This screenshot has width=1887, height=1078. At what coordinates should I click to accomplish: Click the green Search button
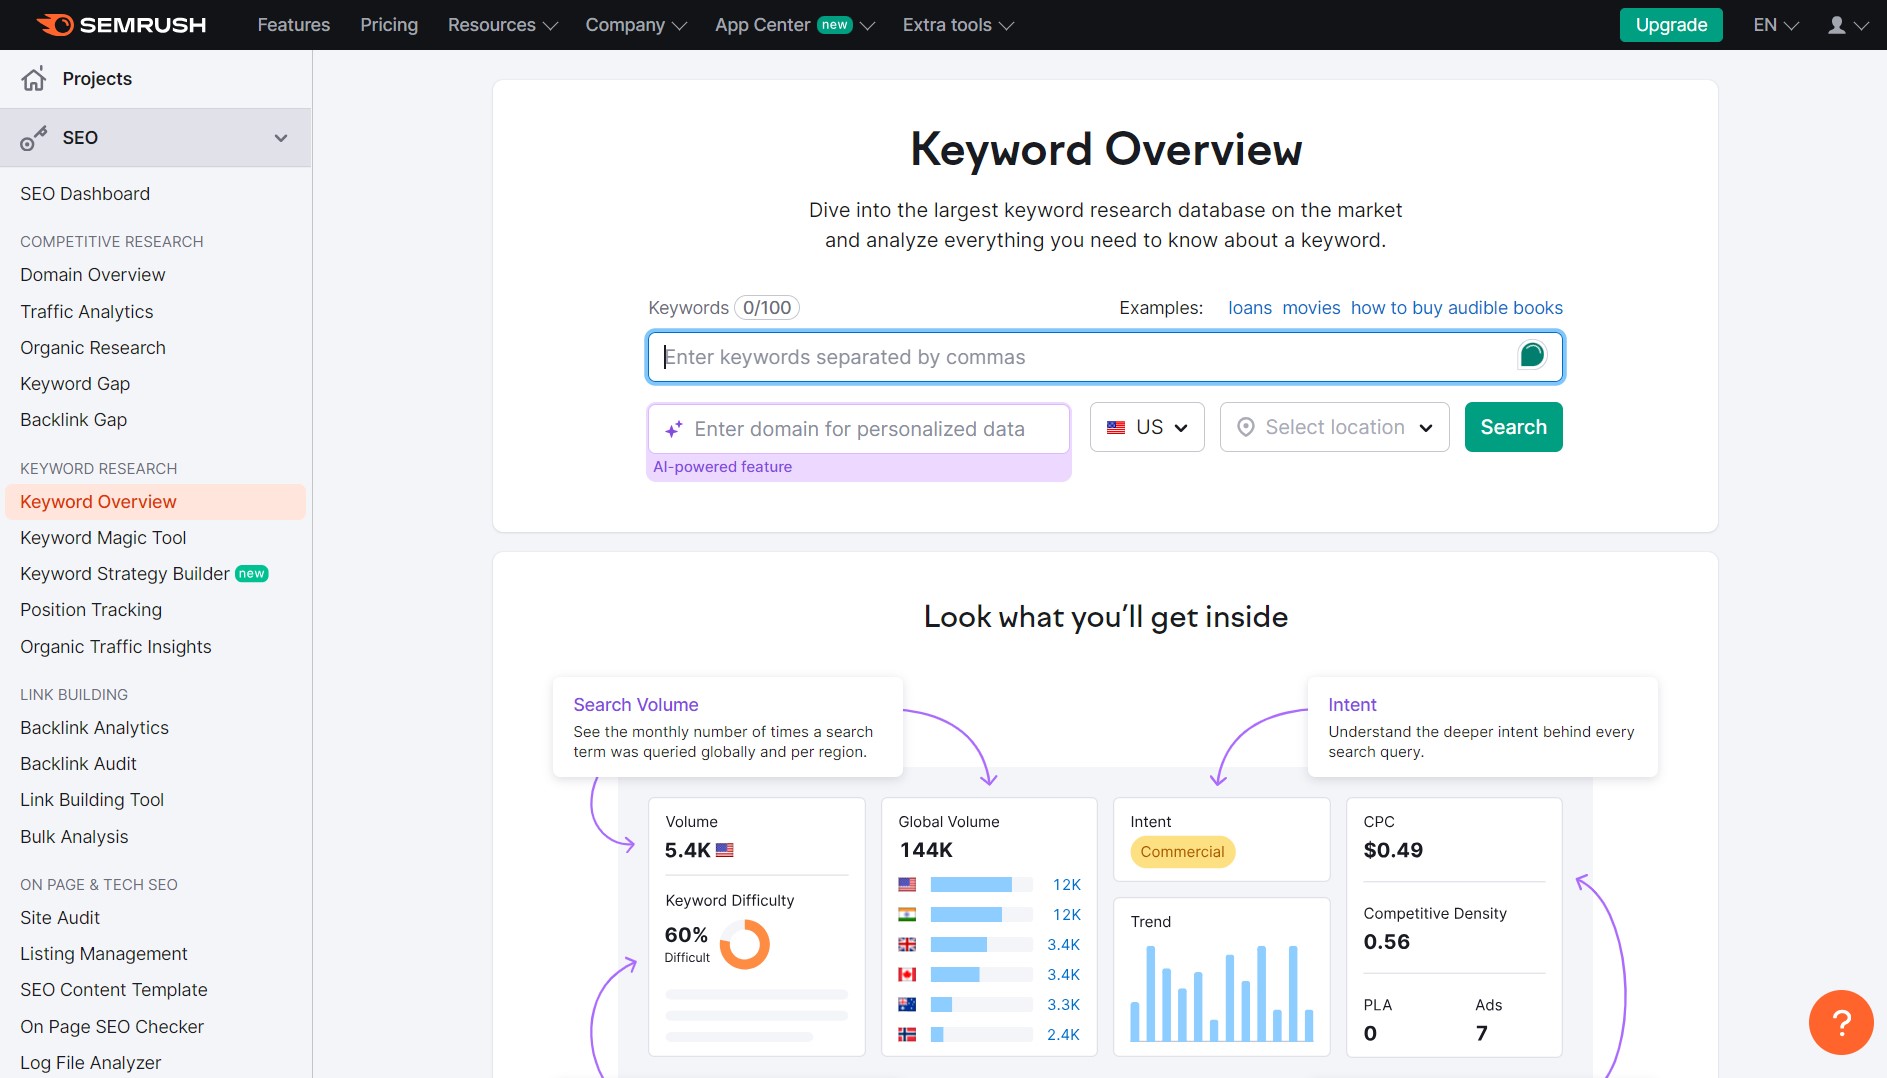click(1513, 427)
